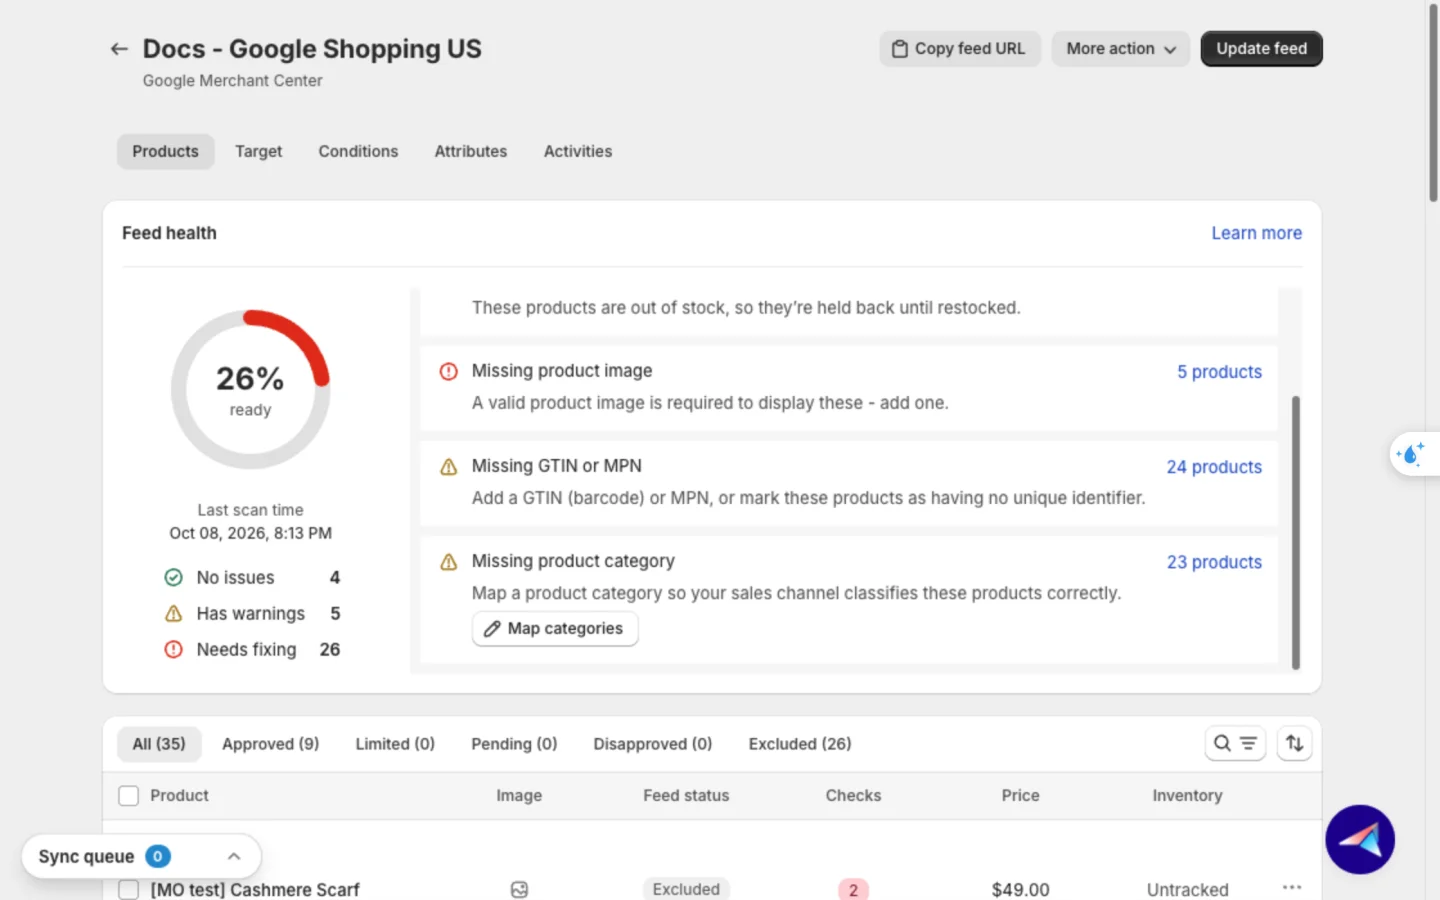Switch to the Target tab
1440x900 pixels.
258,151
